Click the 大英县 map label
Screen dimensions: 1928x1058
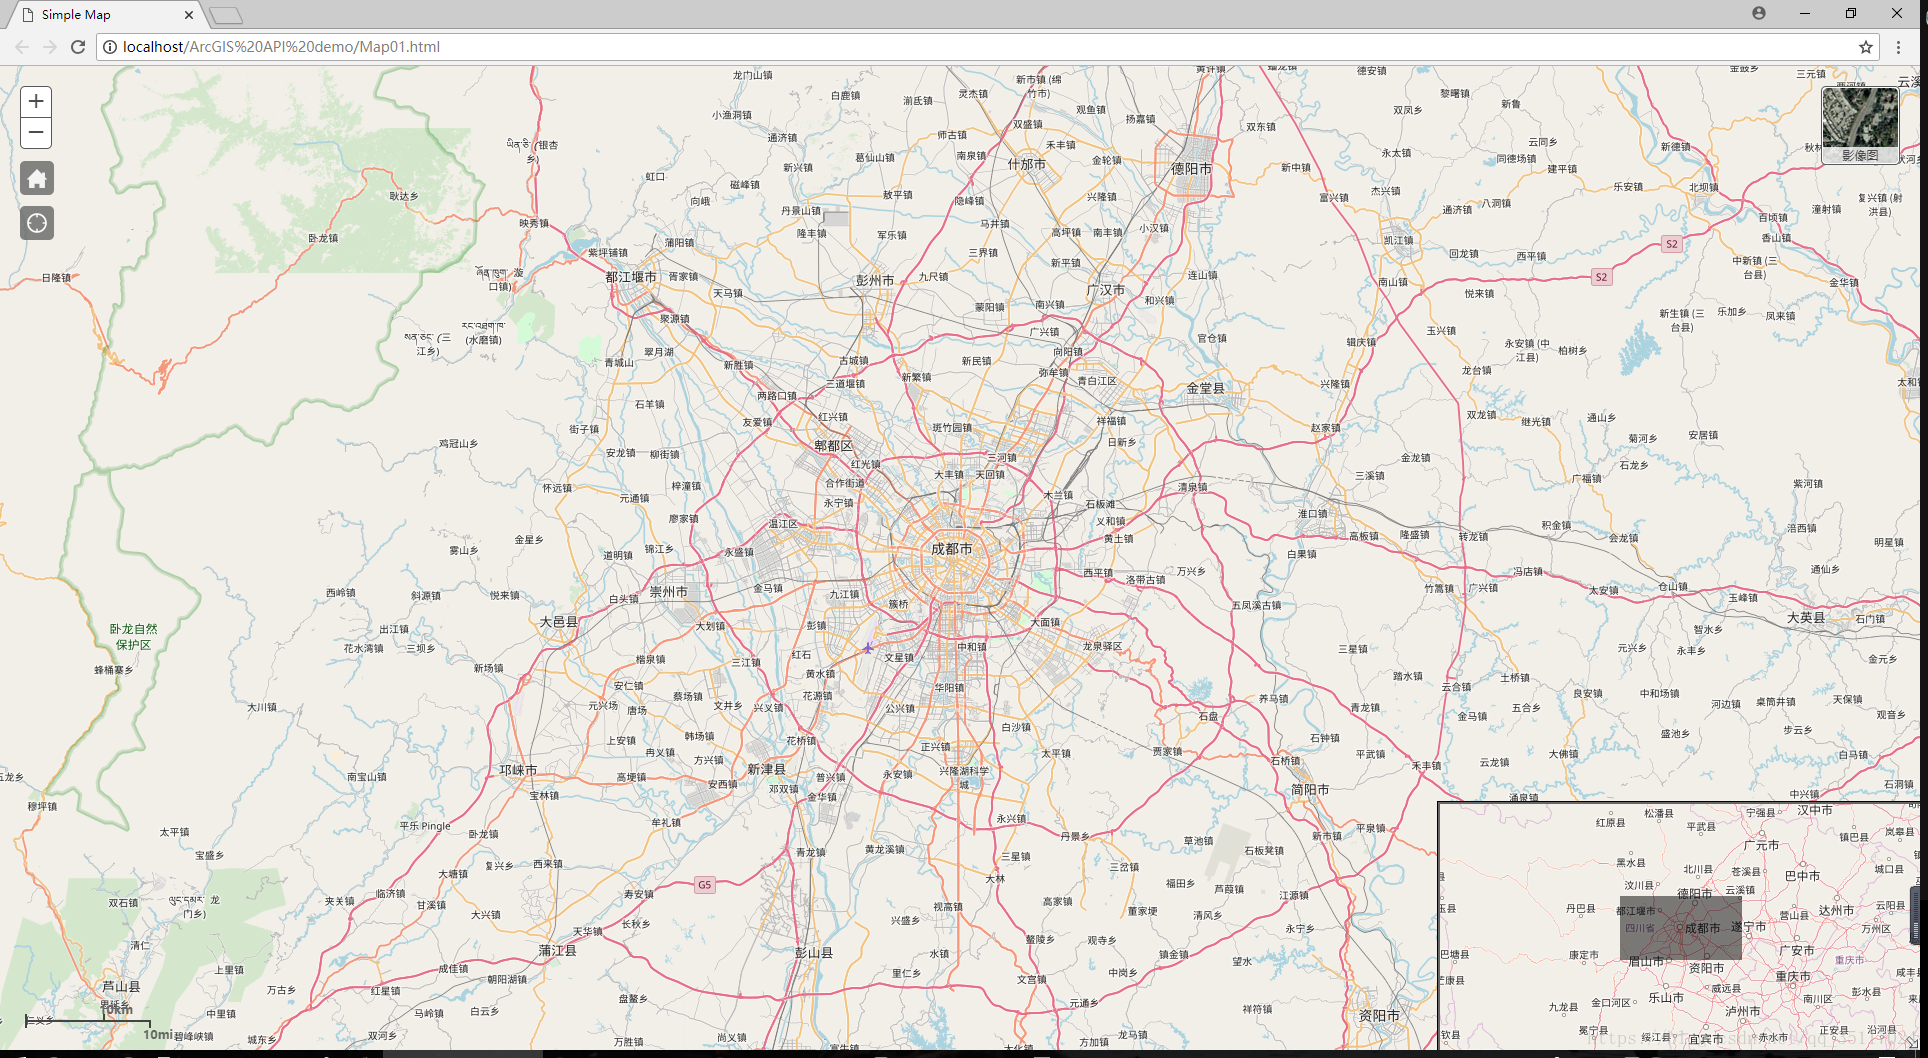pyautogui.click(x=1806, y=617)
